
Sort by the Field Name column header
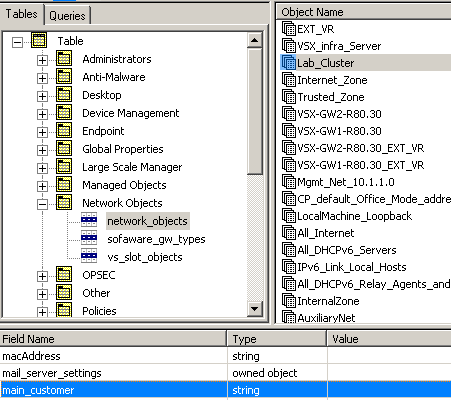[113, 339]
